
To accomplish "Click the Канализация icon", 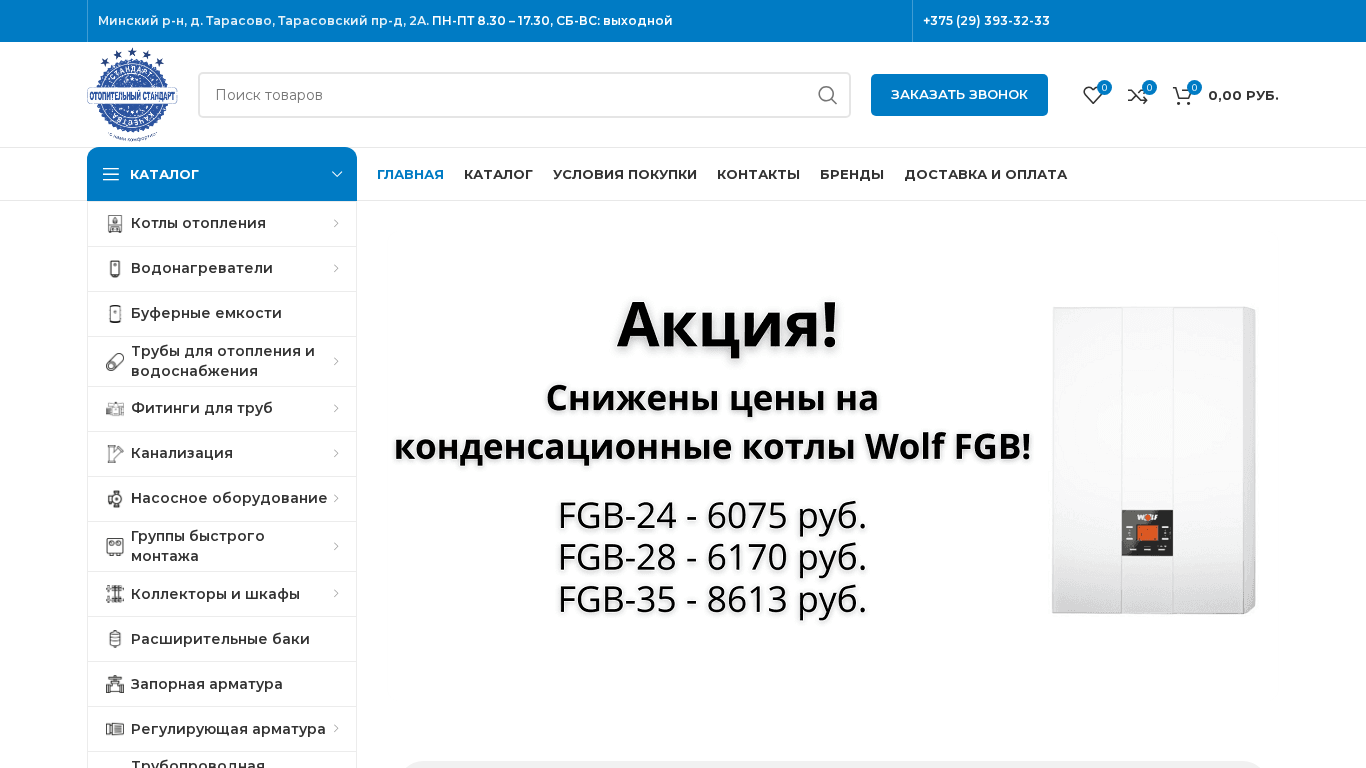I will (115, 454).
